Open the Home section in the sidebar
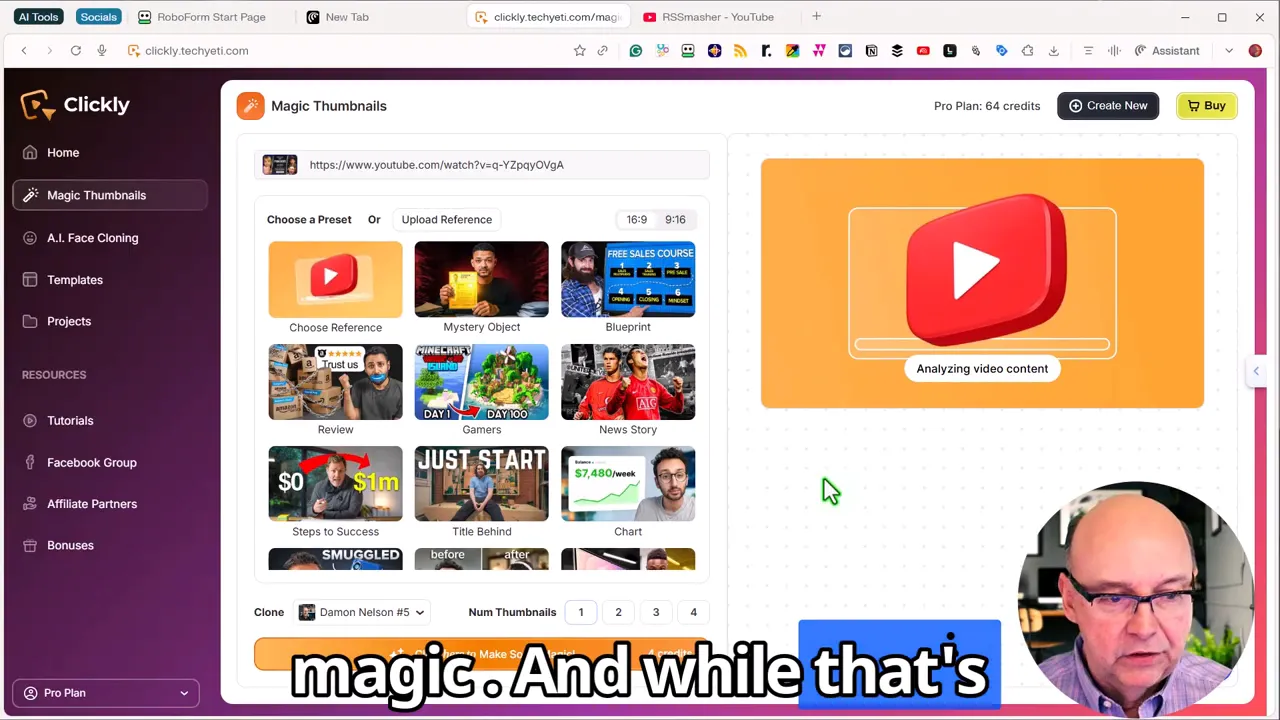 (x=63, y=152)
